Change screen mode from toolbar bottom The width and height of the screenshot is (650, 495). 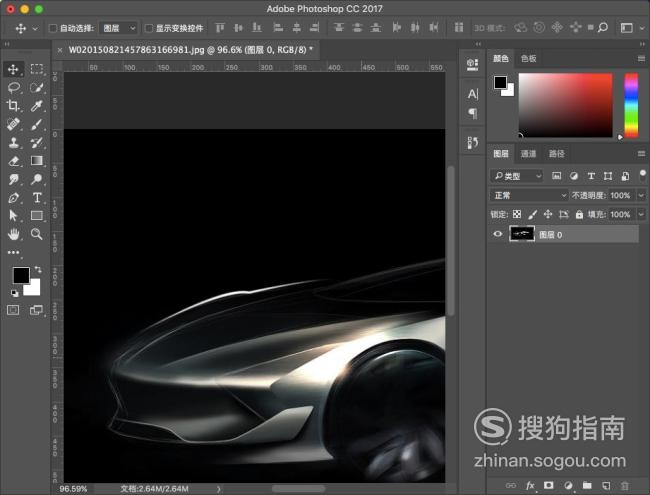pos(36,310)
